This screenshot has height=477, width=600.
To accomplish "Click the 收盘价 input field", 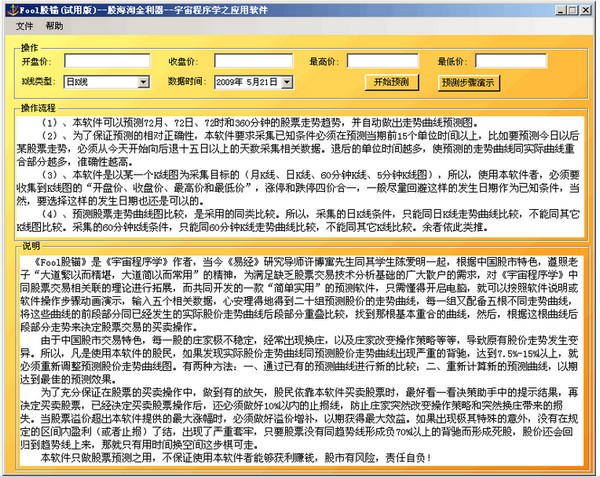I will 254,61.
